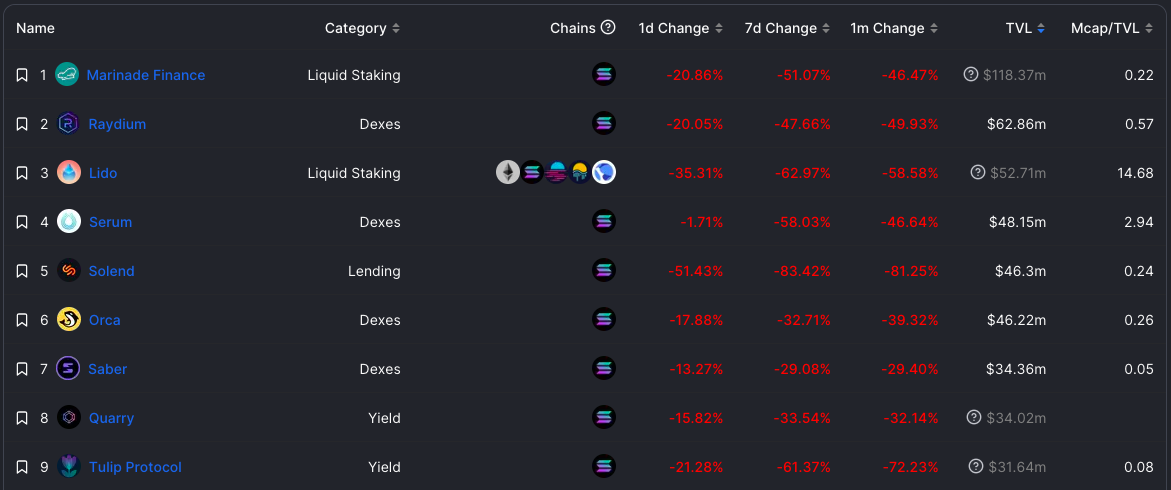This screenshot has height=490, width=1171.
Task: Open the Saber protocol link
Action: pos(107,369)
